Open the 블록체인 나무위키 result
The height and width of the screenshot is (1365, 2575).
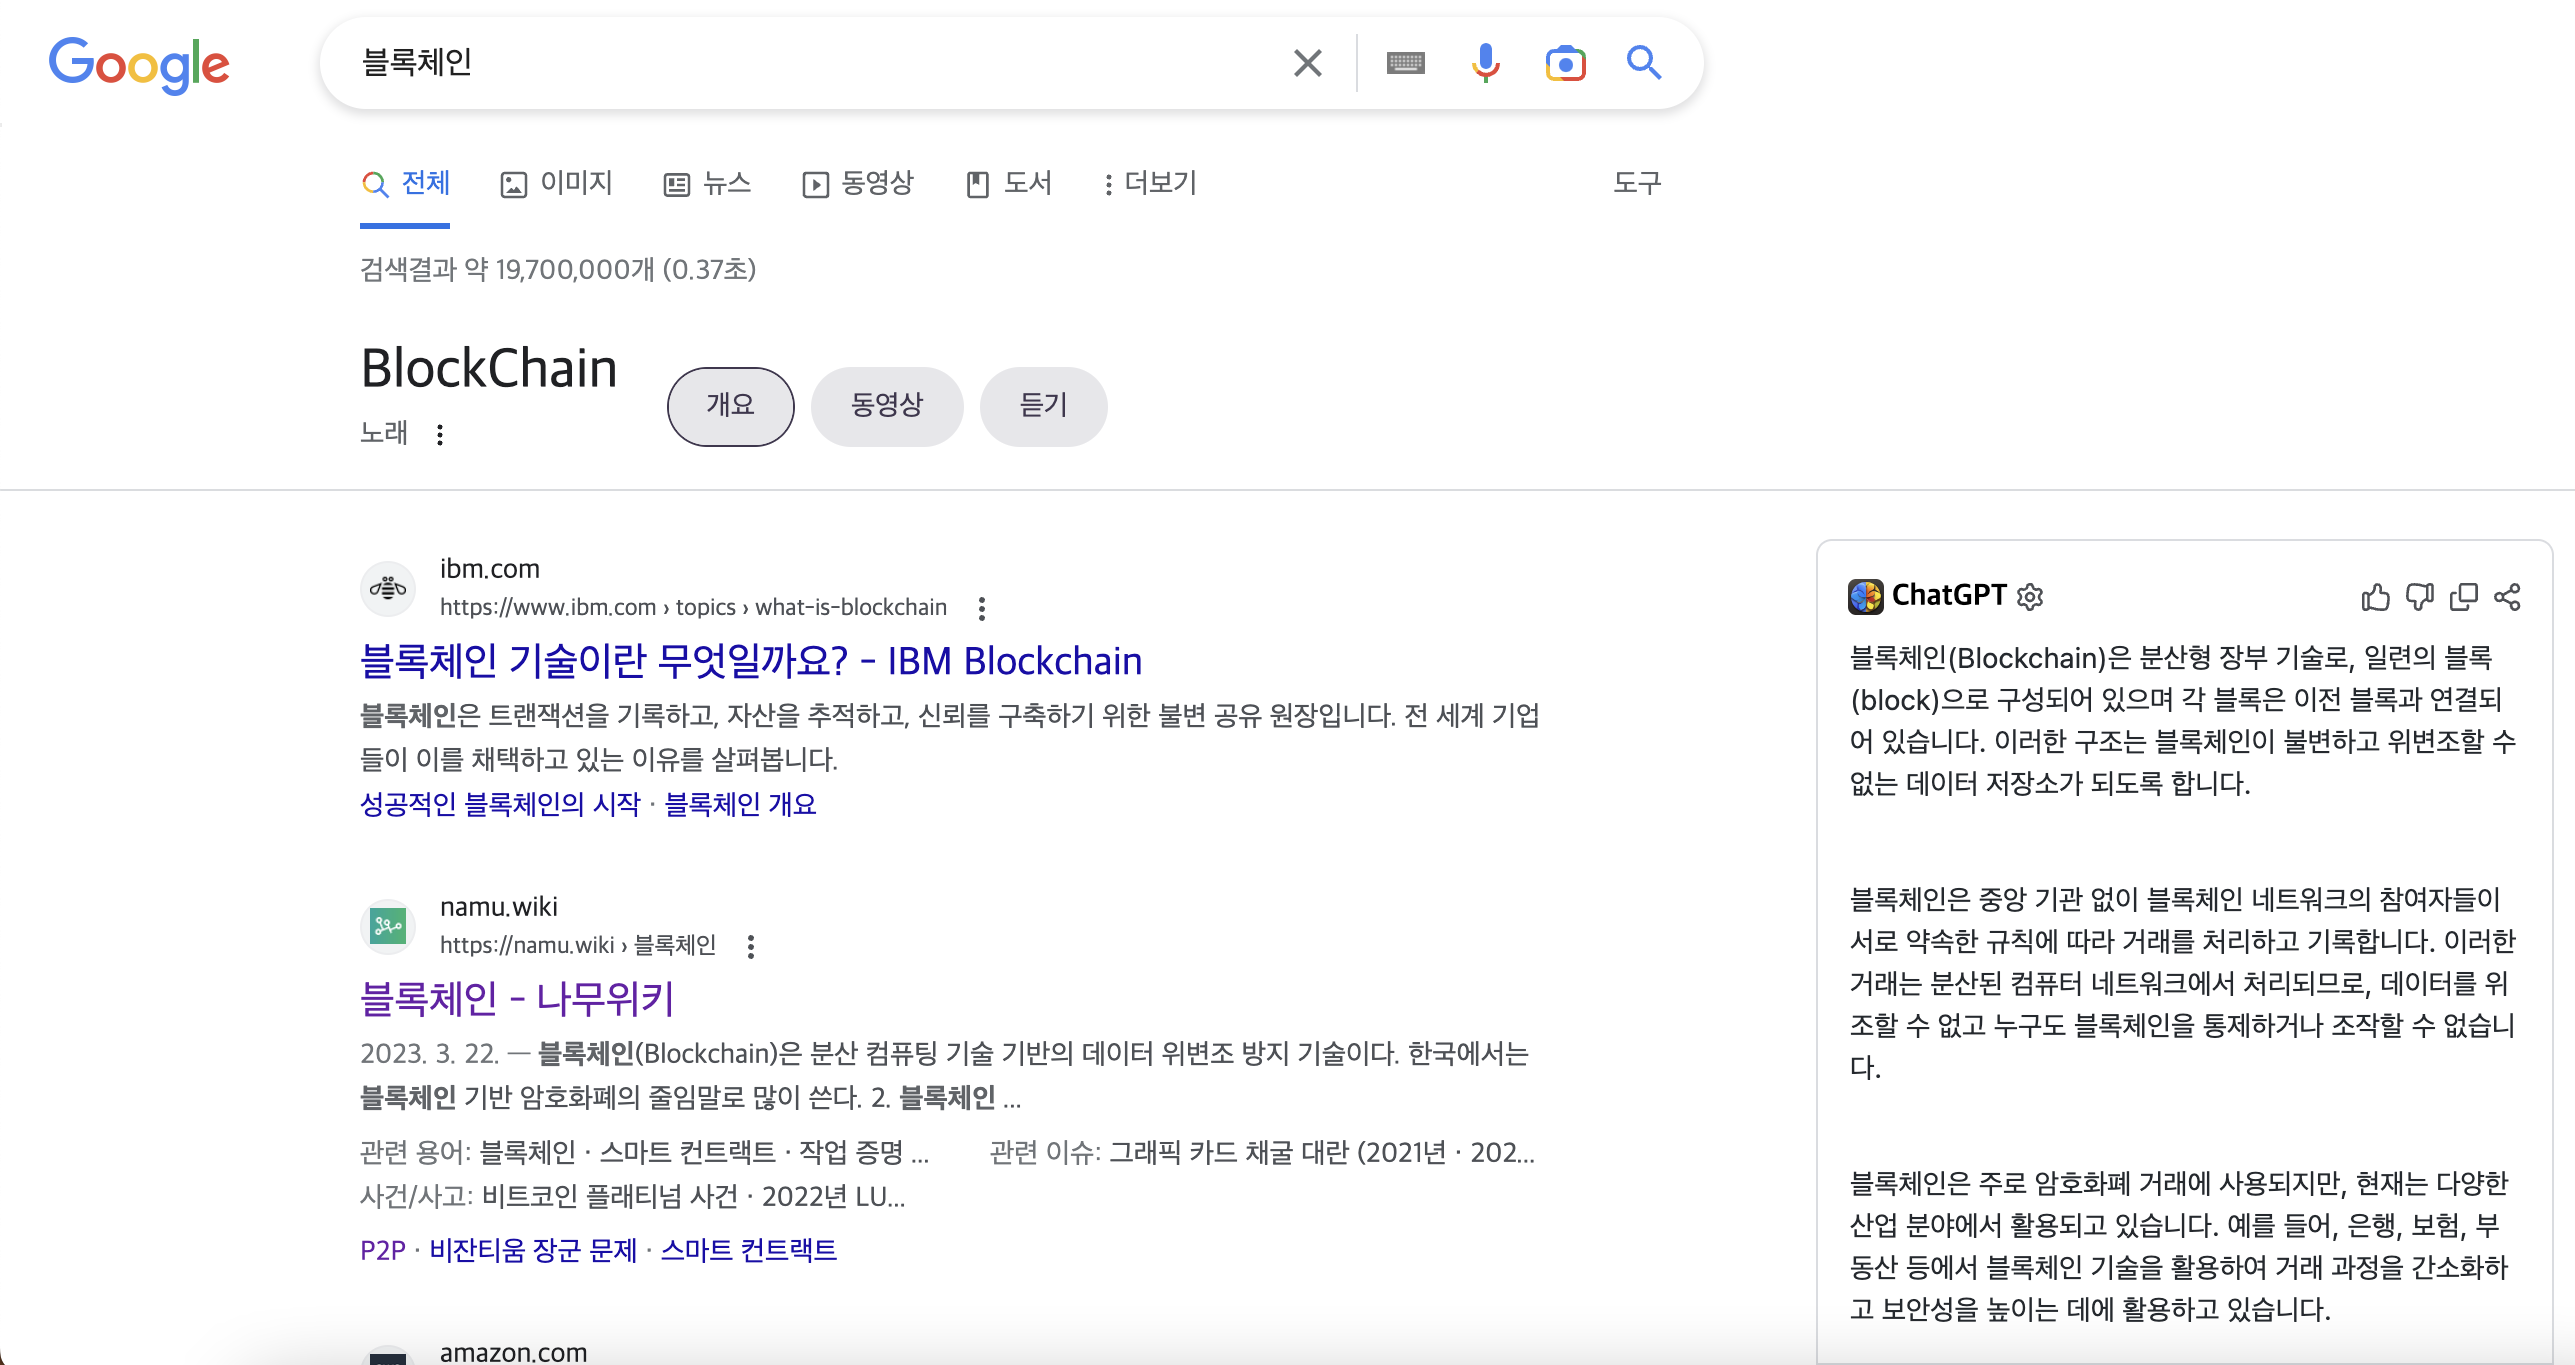point(518,998)
